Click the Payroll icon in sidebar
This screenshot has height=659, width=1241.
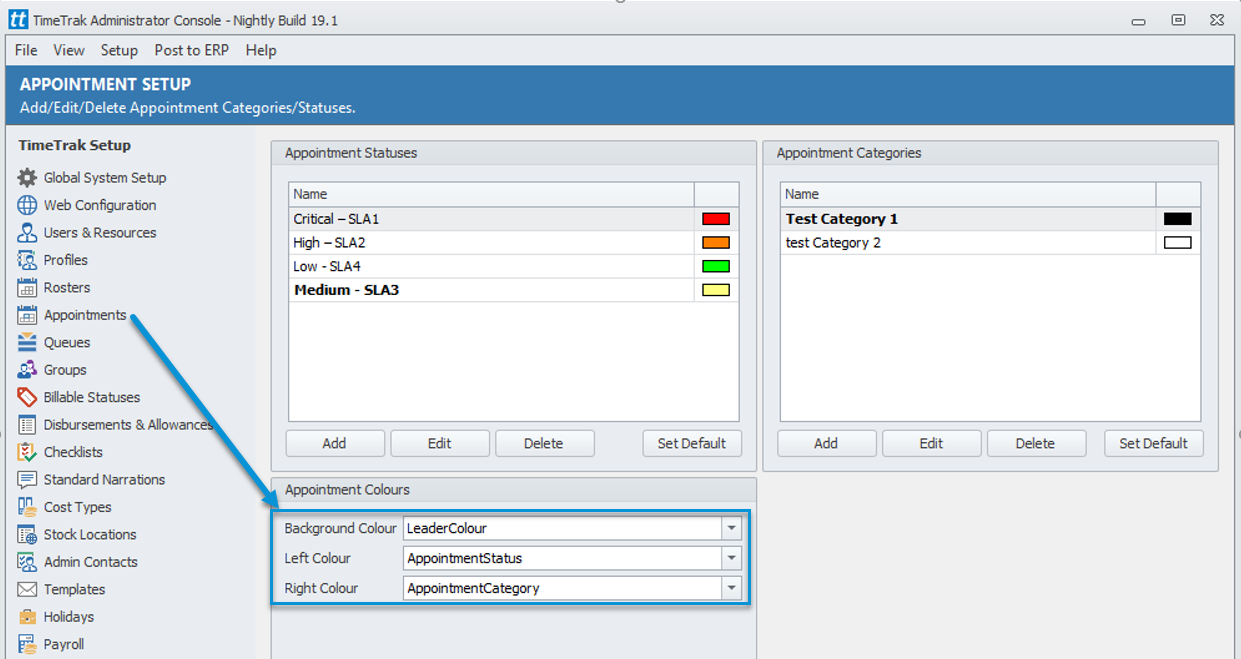pyautogui.click(x=27, y=645)
